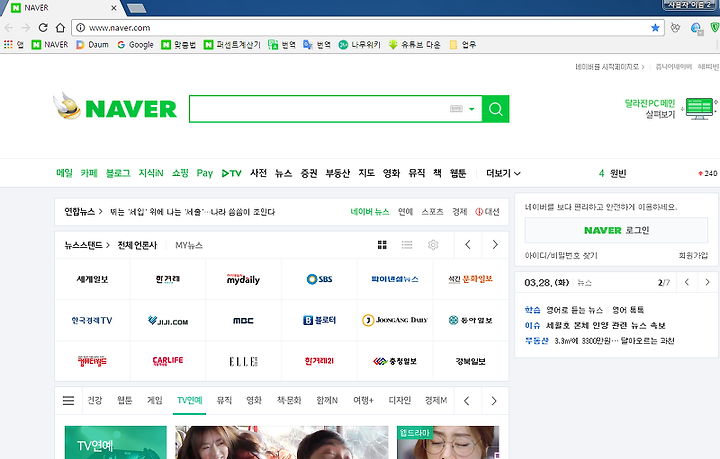Open the 한국경제TV press logo
This screenshot has width=720, height=459.
click(92, 320)
